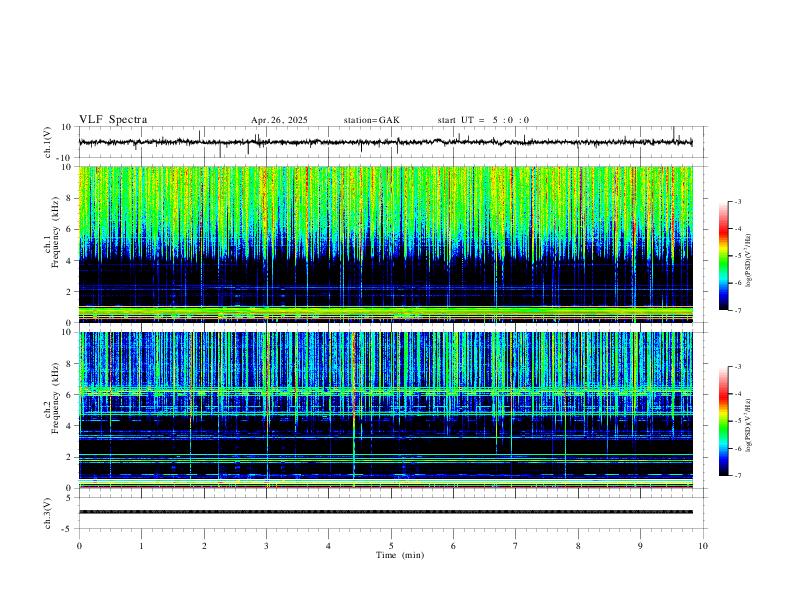Click the "8" kHz tick on ch.1 axis
Viewport: 792px width, 612px height.
[x=70, y=198]
